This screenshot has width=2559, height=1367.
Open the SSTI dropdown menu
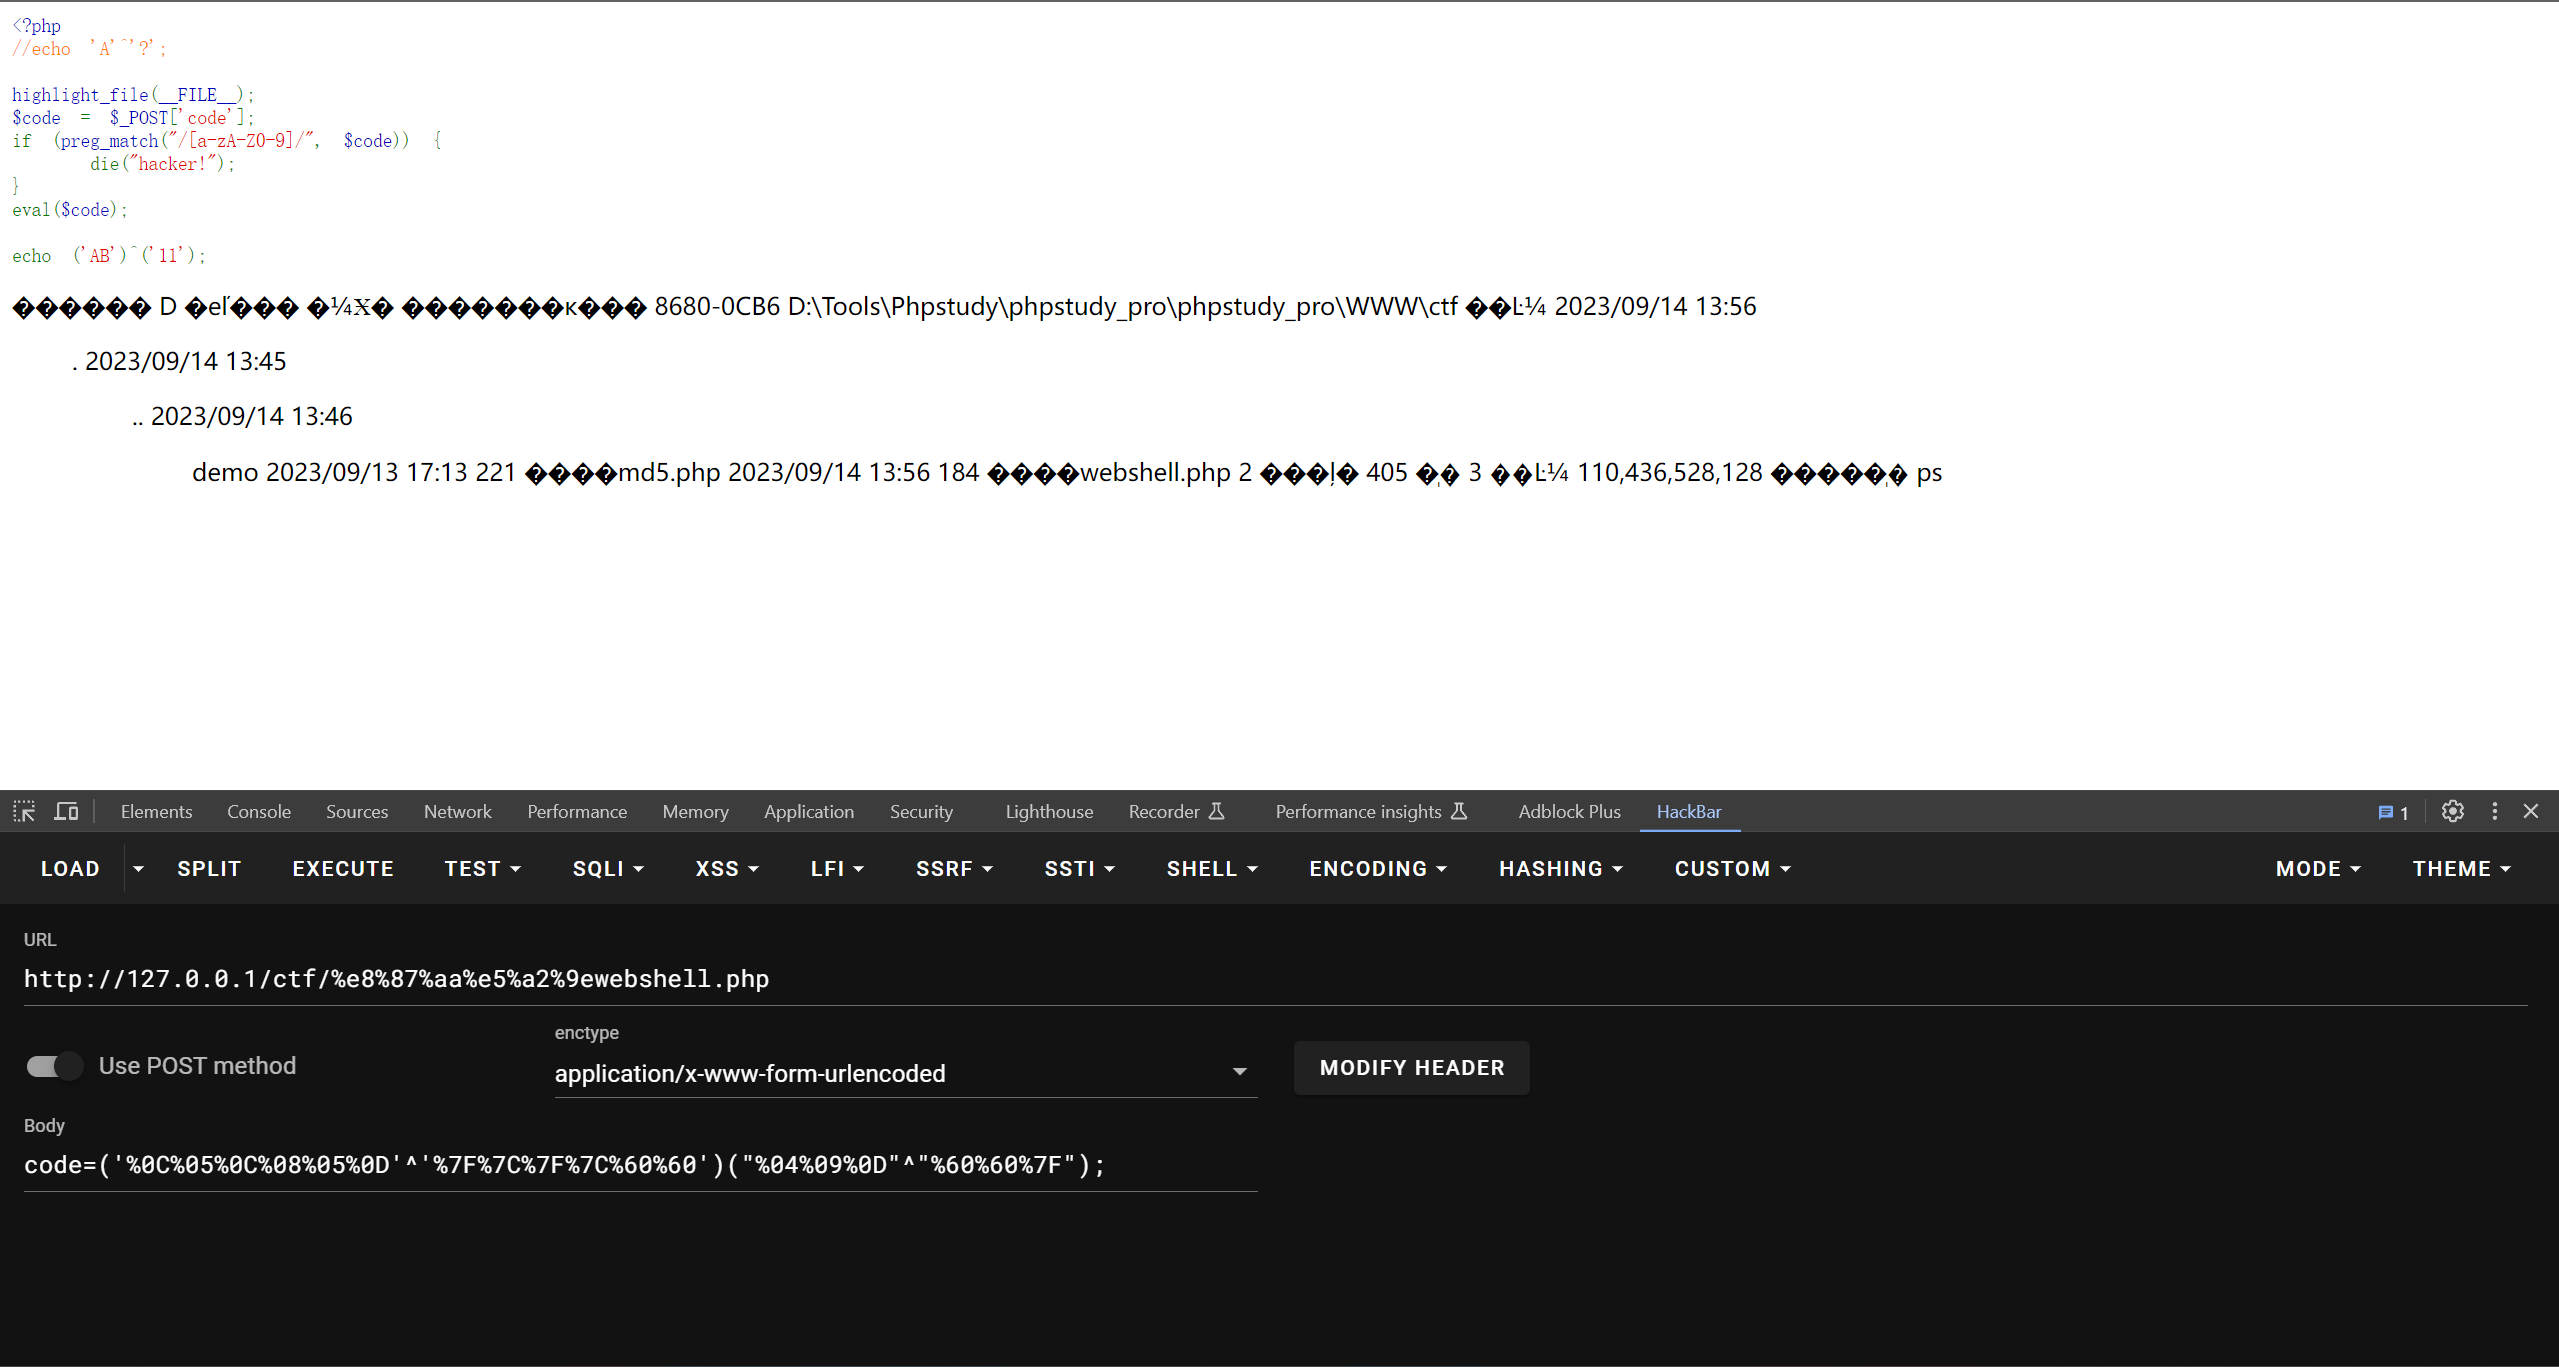(x=1079, y=868)
